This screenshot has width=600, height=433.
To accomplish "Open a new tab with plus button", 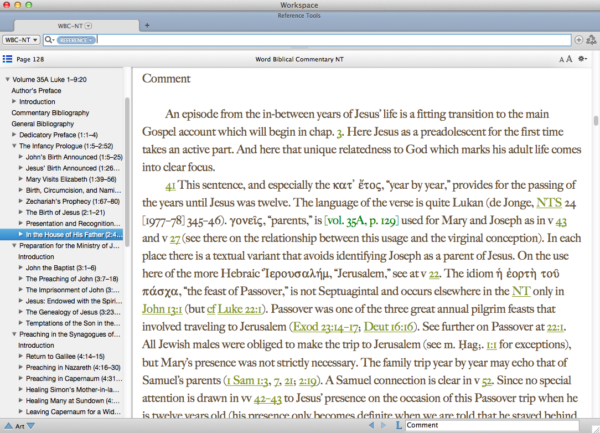I will tap(146, 23).
